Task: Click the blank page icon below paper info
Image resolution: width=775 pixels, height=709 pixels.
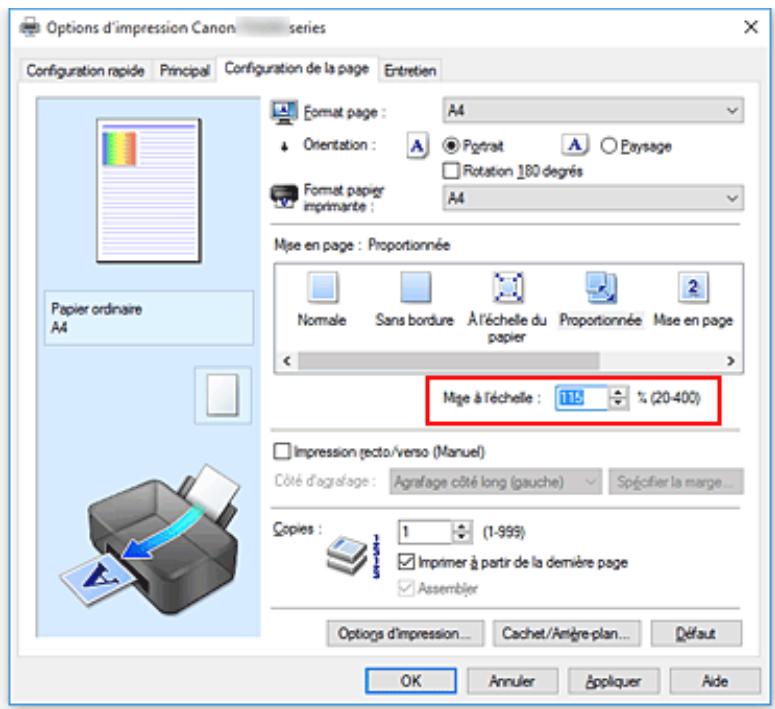Action: [223, 396]
